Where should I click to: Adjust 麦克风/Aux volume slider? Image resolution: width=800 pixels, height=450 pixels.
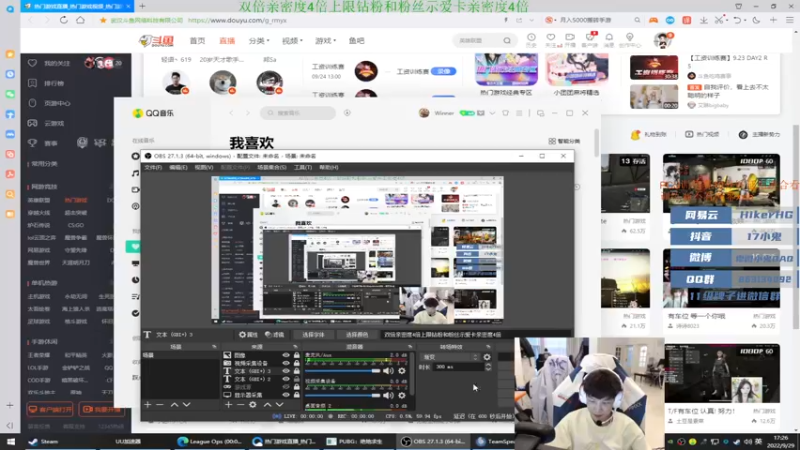pos(343,371)
